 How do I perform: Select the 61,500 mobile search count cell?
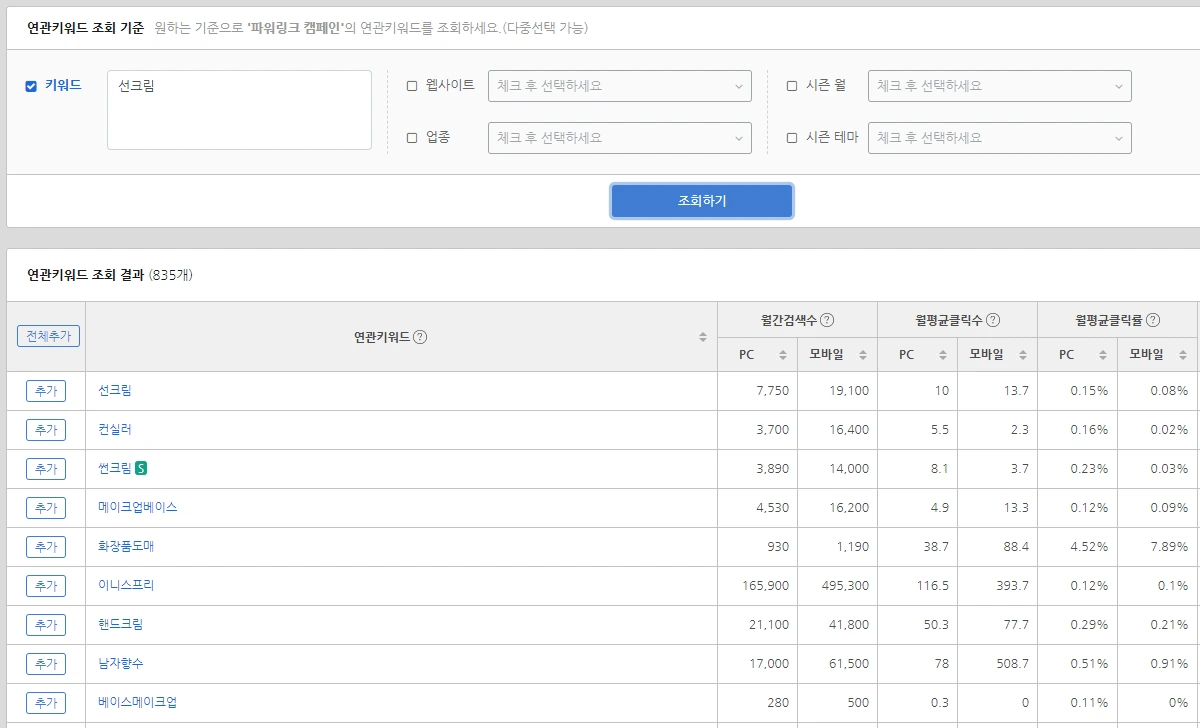coord(838,664)
